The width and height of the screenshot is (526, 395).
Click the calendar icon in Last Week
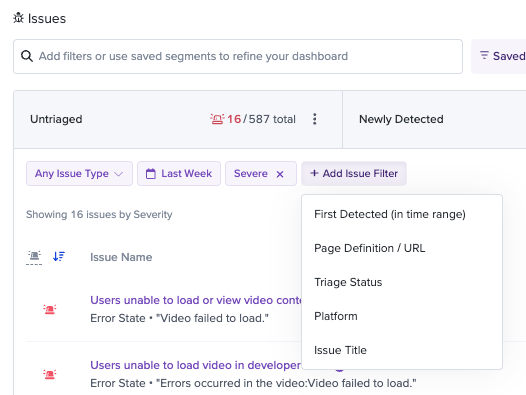(151, 174)
